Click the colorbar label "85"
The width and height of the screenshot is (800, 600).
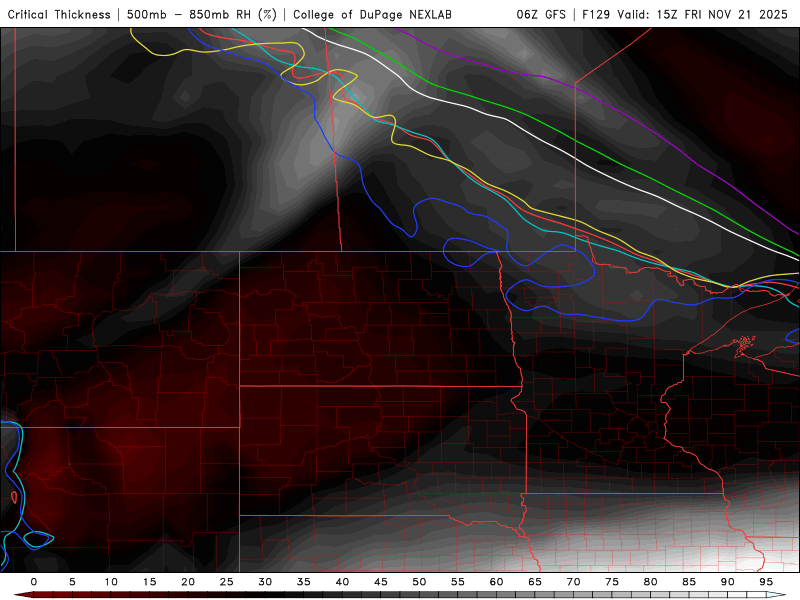click(689, 582)
